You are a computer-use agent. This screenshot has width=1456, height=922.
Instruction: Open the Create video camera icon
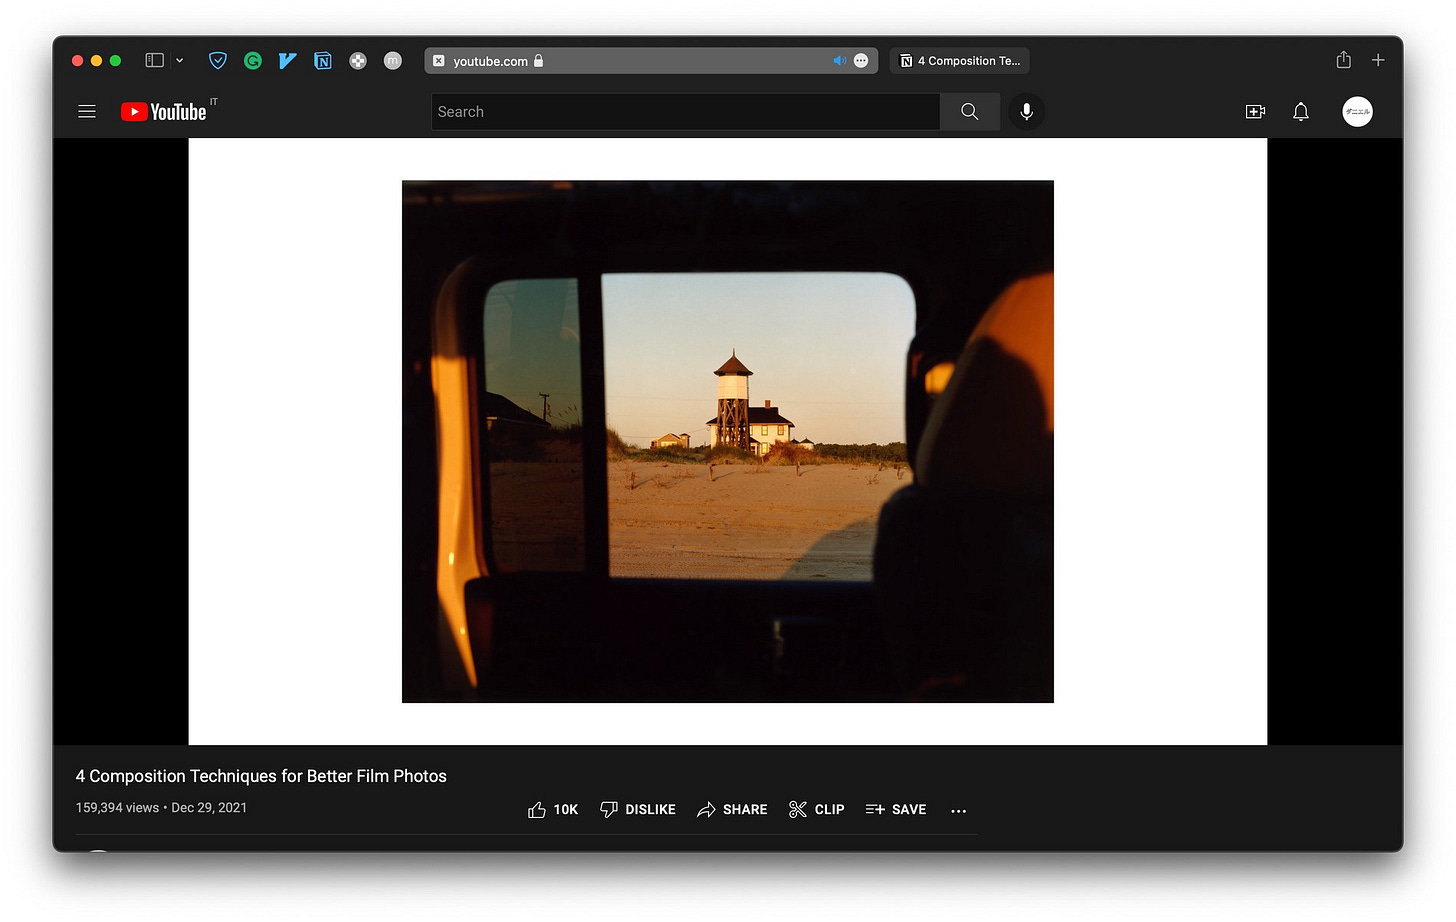pyautogui.click(x=1256, y=112)
